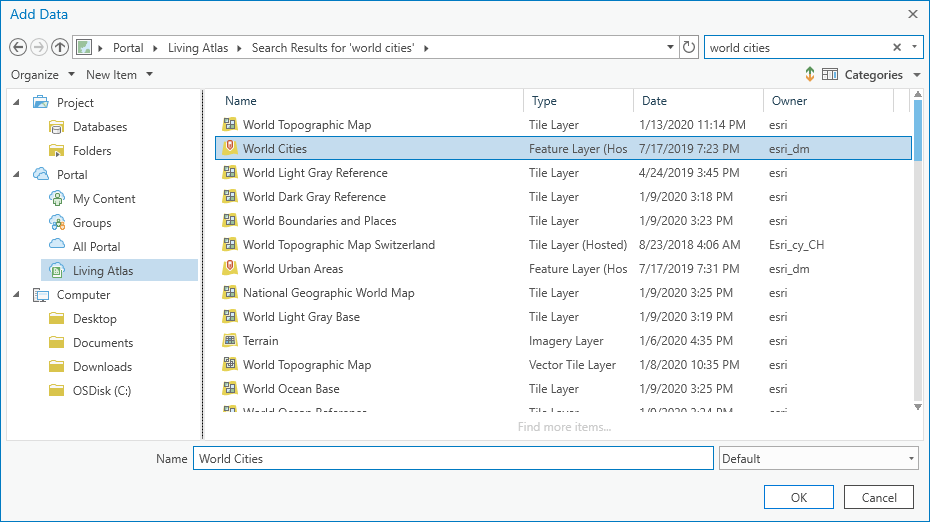Viewport: 930px width, 522px height.
Task: Refresh the search results list
Action: [x=689, y=47]
